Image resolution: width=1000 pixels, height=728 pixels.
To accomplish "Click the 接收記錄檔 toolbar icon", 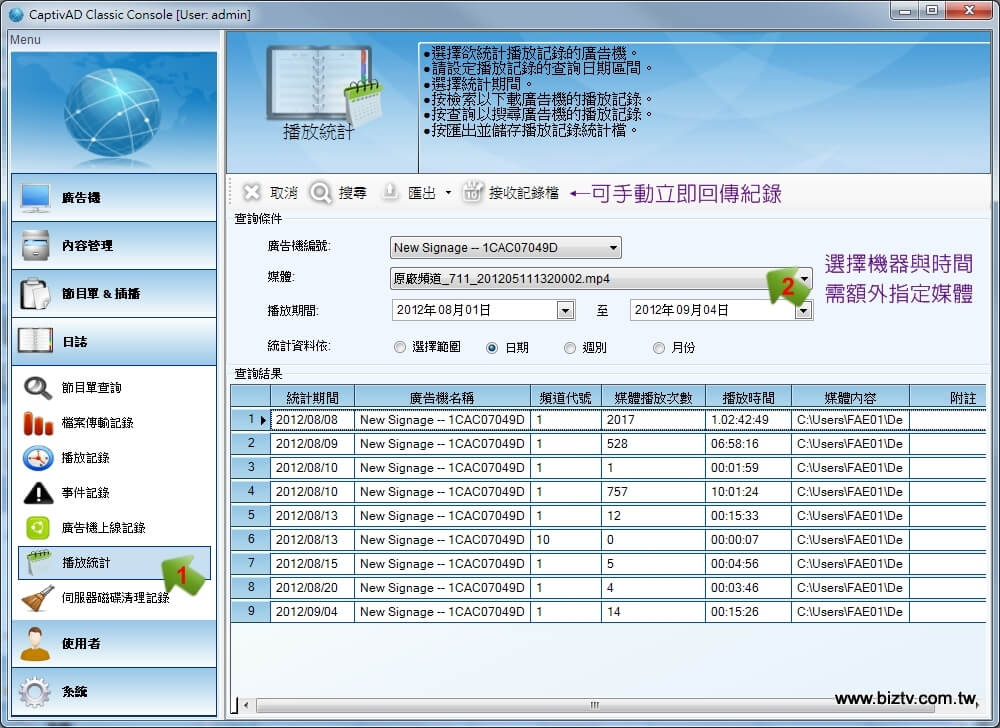I will [x=473, y=193].
